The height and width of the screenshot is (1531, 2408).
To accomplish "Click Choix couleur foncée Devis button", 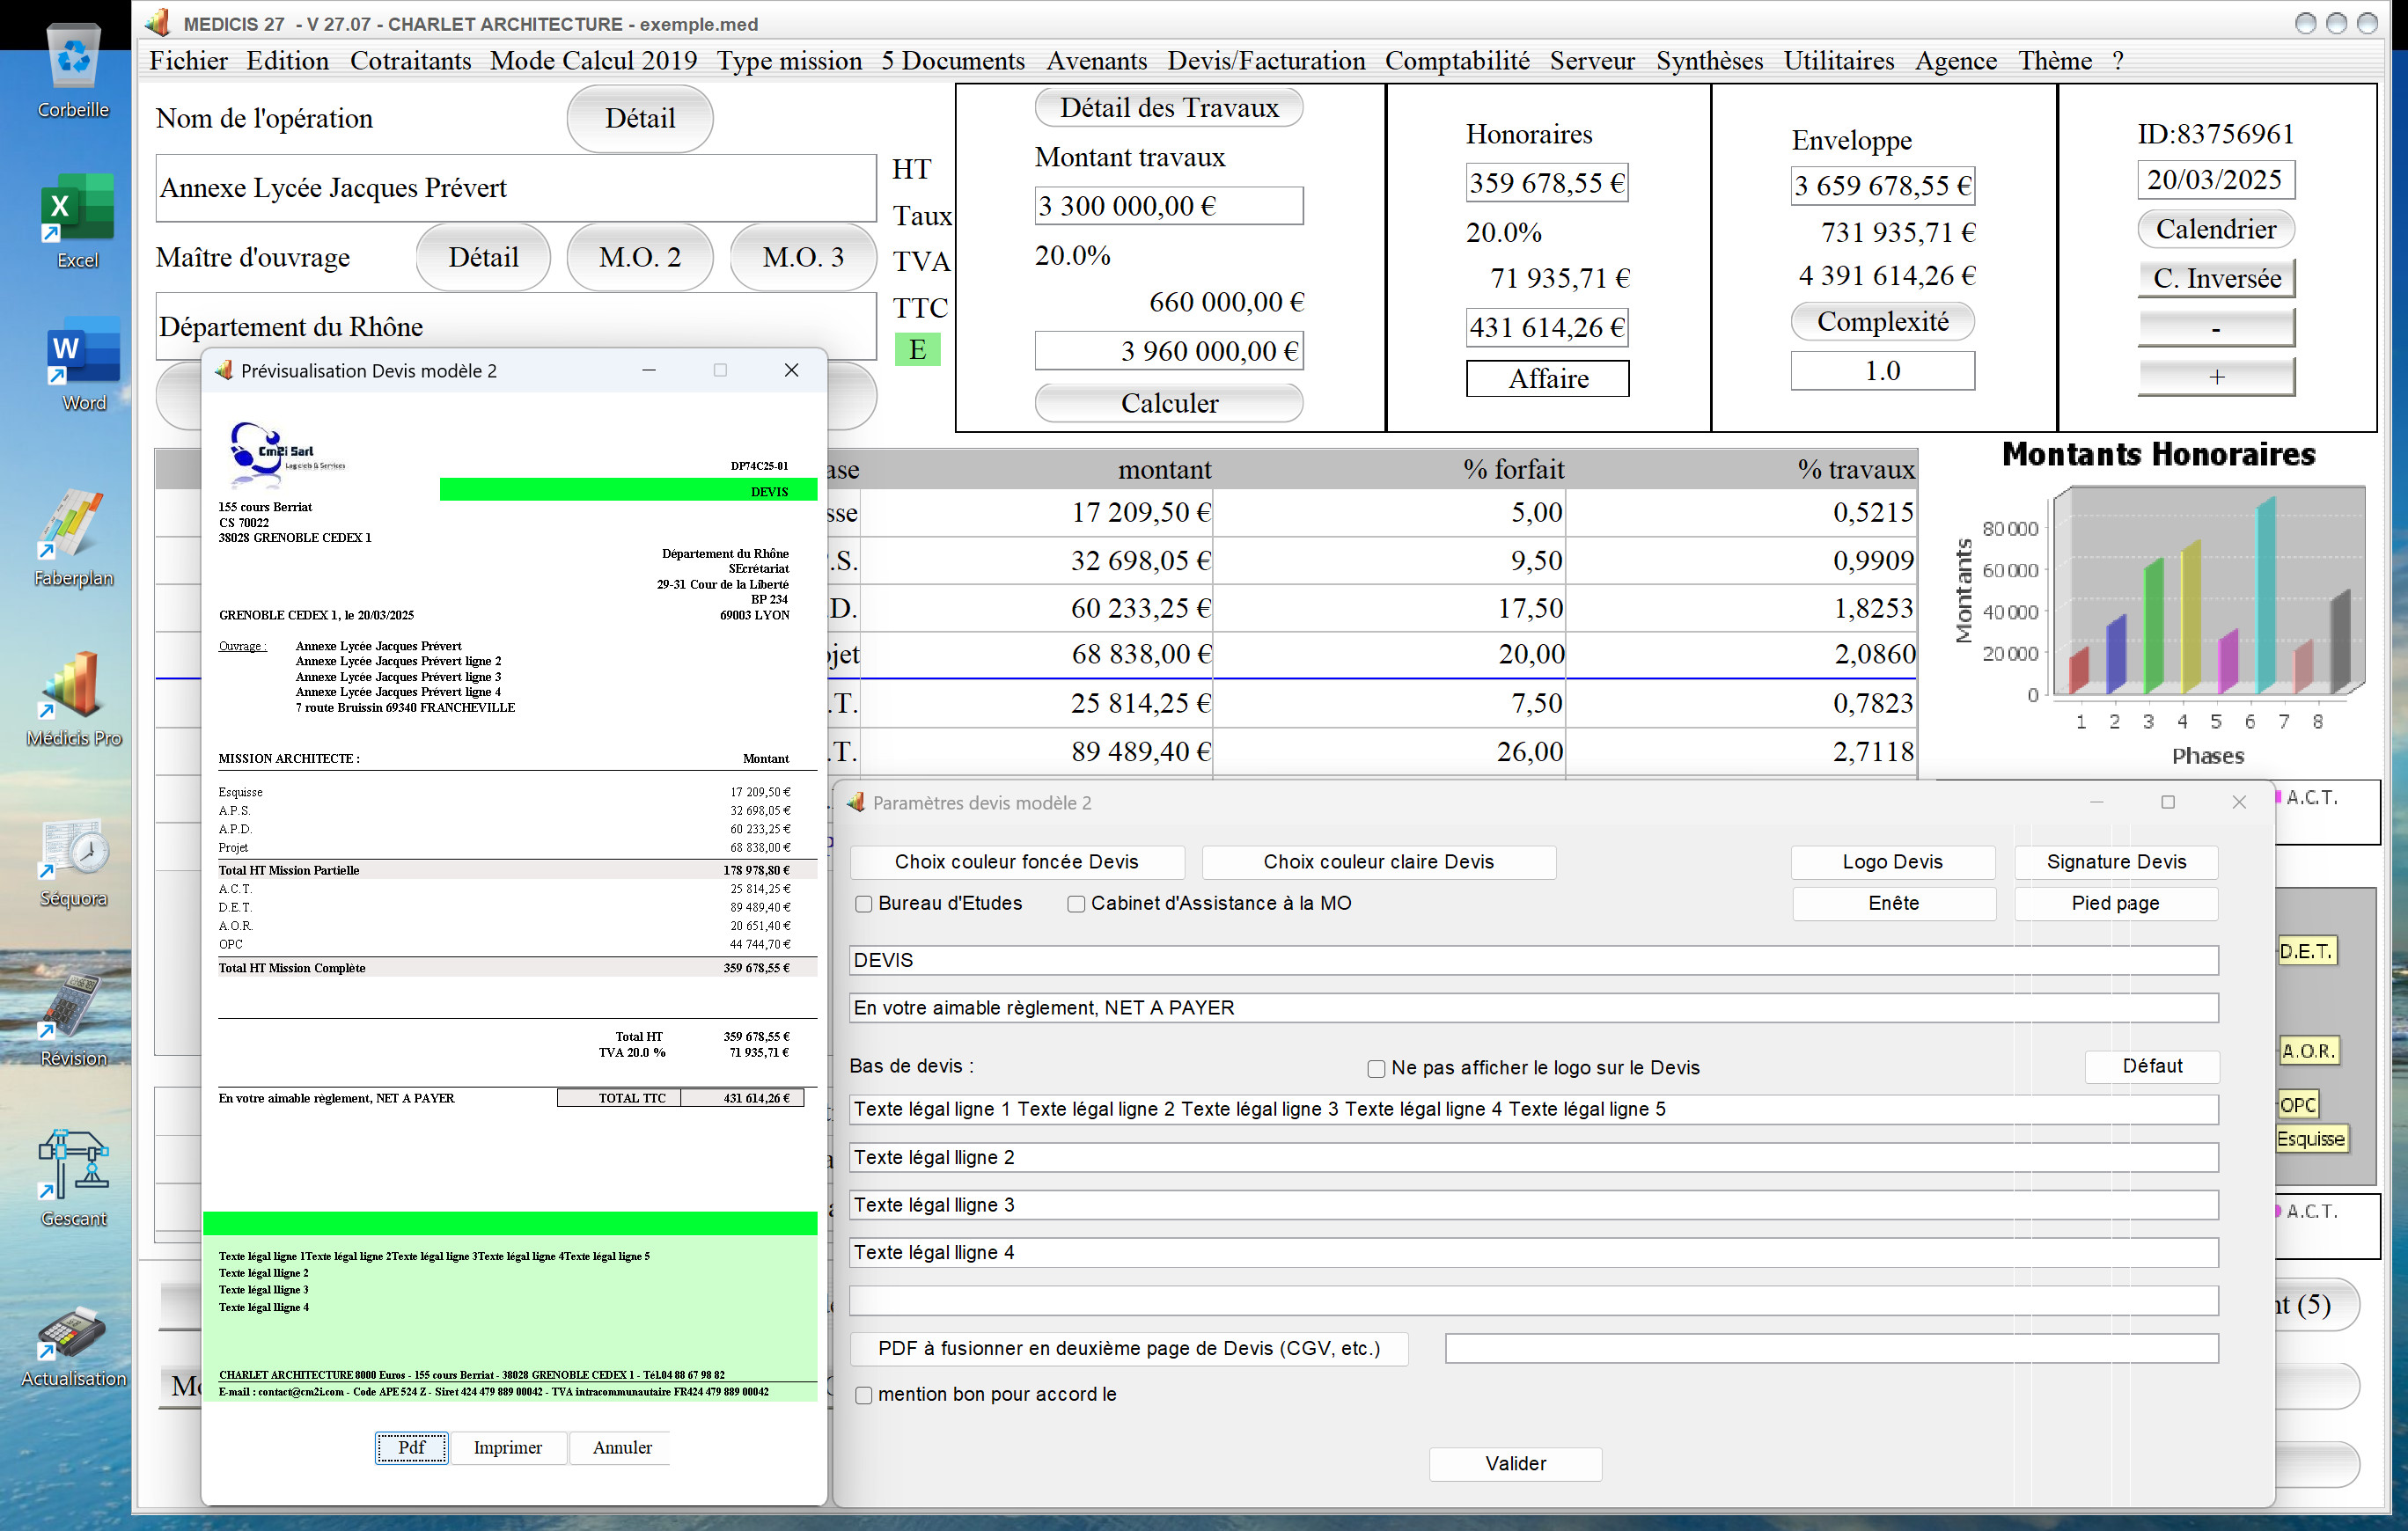I will (x=1016, y=862).
